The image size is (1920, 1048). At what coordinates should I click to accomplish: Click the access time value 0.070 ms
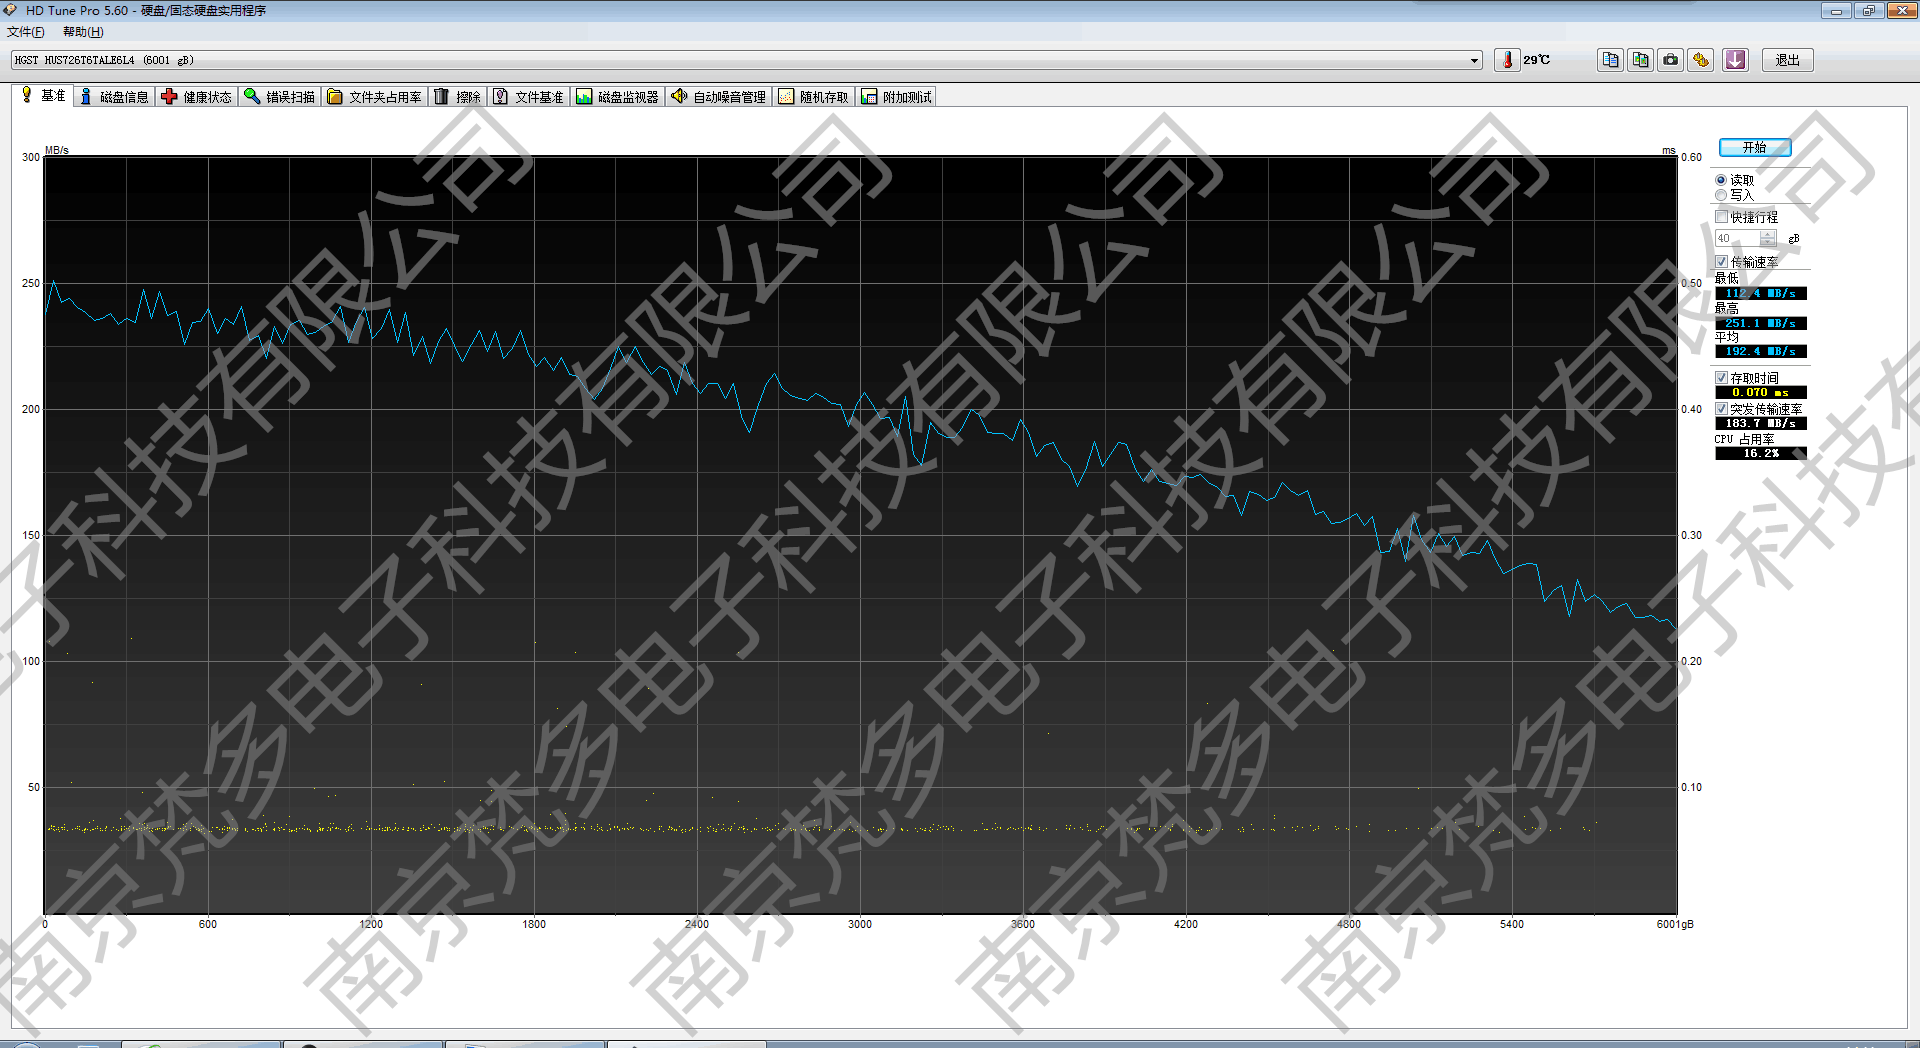tap(1761, 392)
